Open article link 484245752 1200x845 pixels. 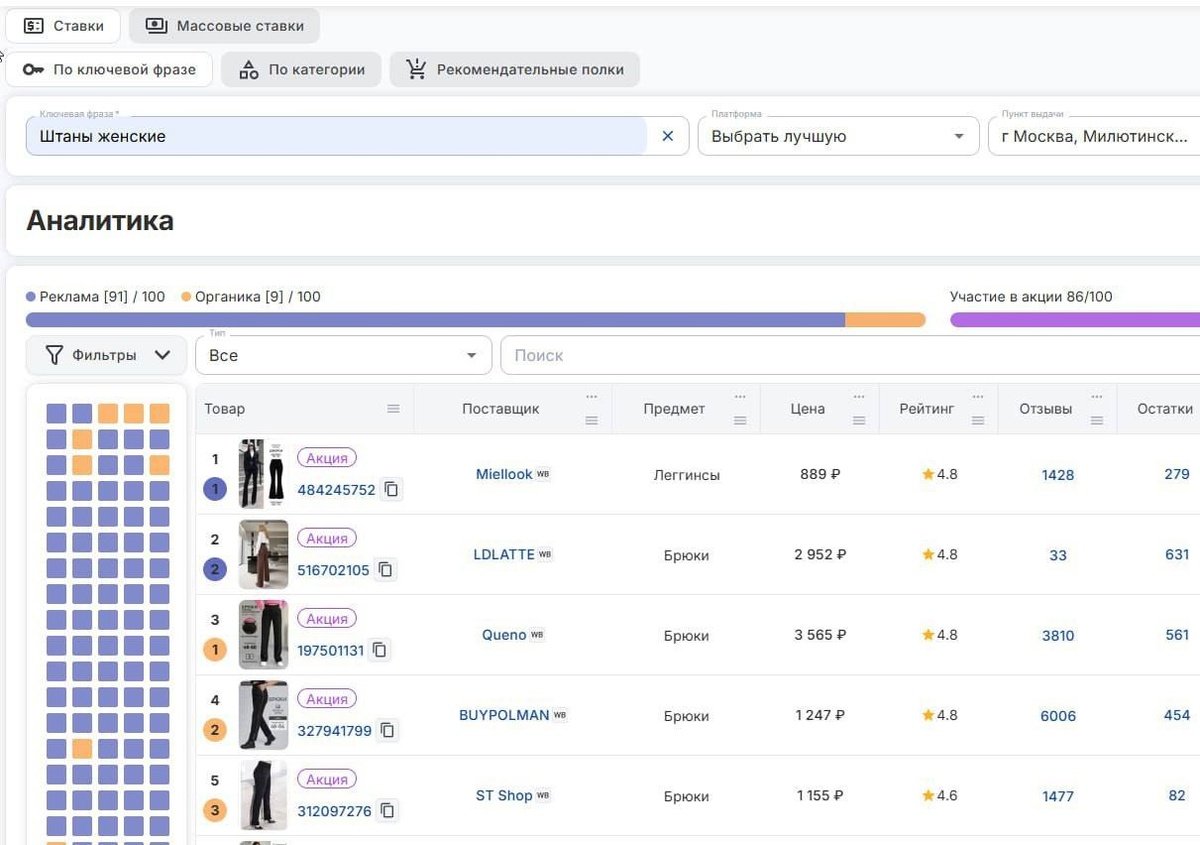click(x=336, y=490)
